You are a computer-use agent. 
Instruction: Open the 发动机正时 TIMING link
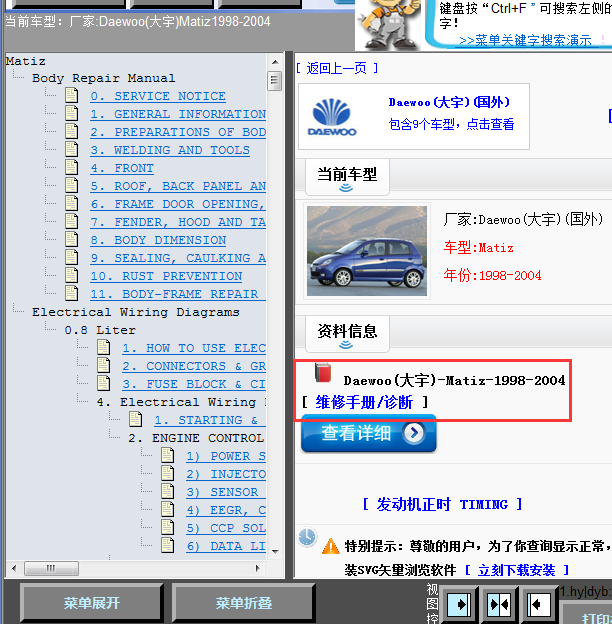pos(442,504)
